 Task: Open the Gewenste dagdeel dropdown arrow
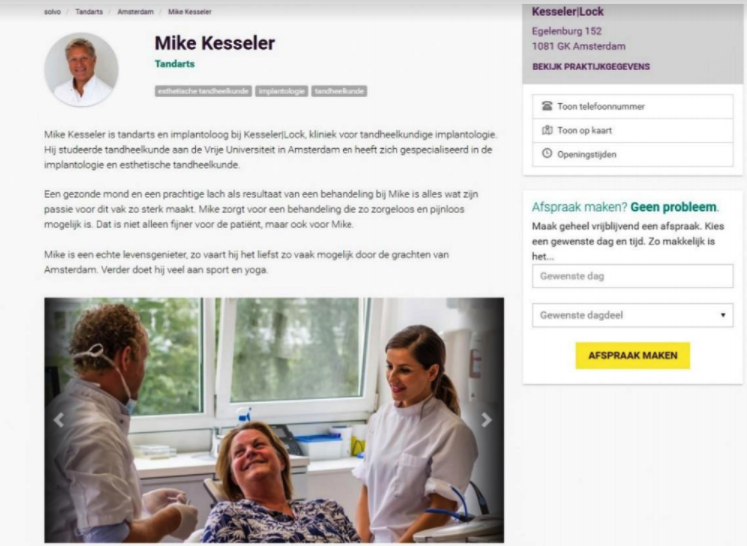(723, 315)
